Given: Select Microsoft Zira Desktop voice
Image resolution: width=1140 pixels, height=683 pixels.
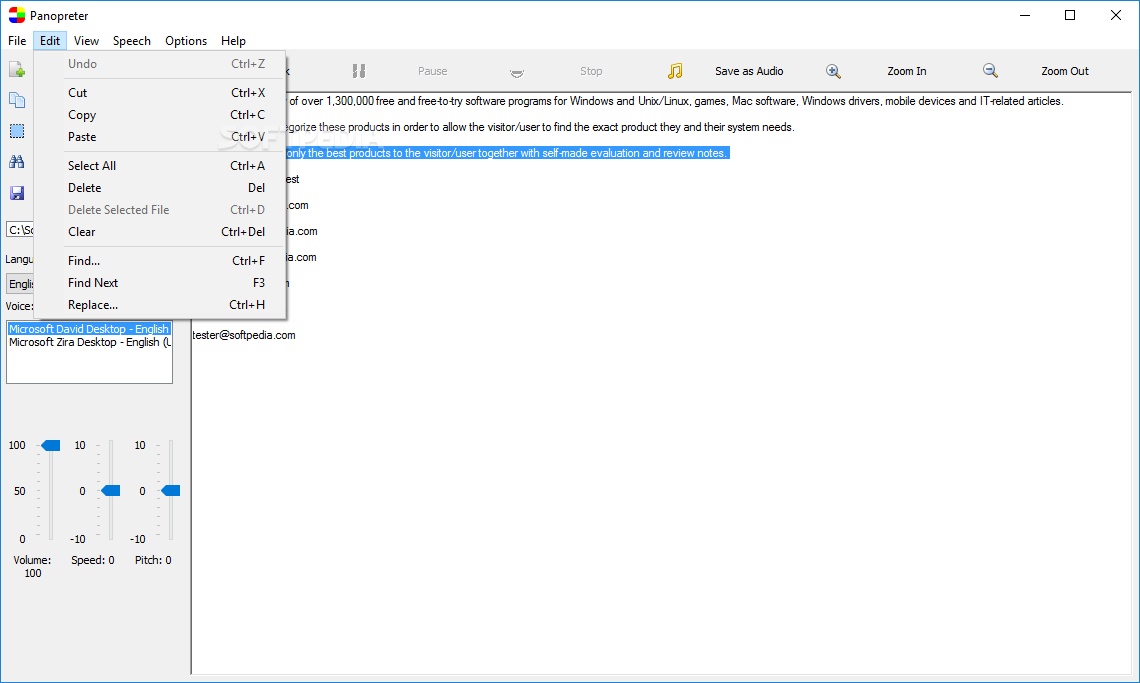Looking at the screenshot, I should [x=89, y=342].
